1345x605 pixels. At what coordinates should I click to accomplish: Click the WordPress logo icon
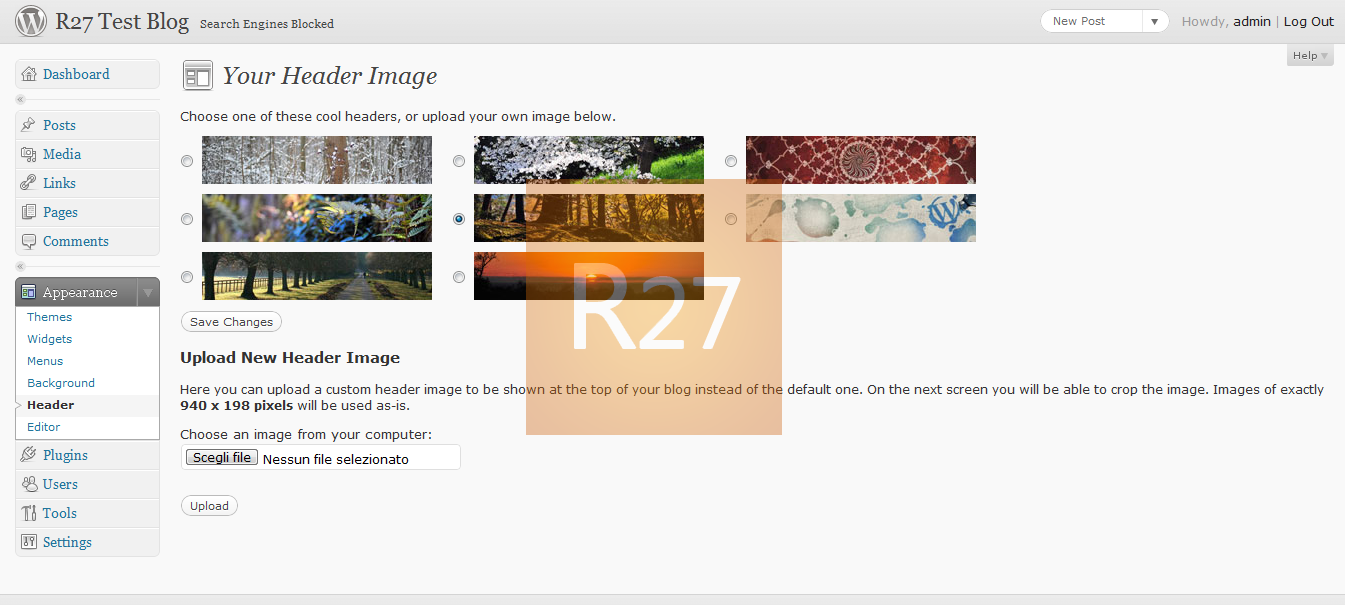pyautogui.click(x=31, y=21)
